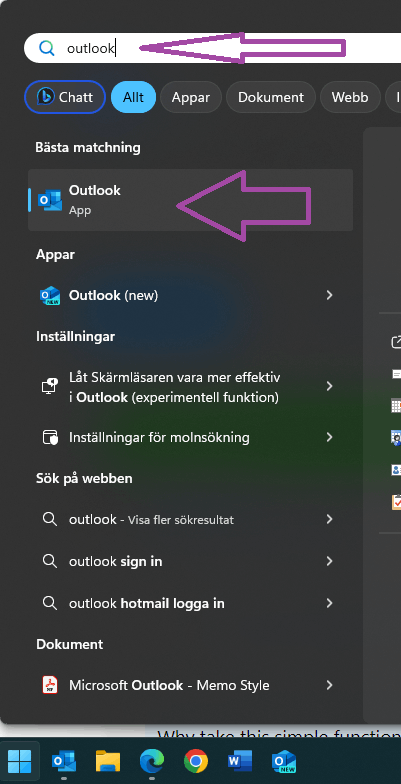This screenshot has height=784, width=401.
Task: Expand 'outlook - Visa fler sökresultat' web result
Action: pyautogui.click(x=330, y=519)
